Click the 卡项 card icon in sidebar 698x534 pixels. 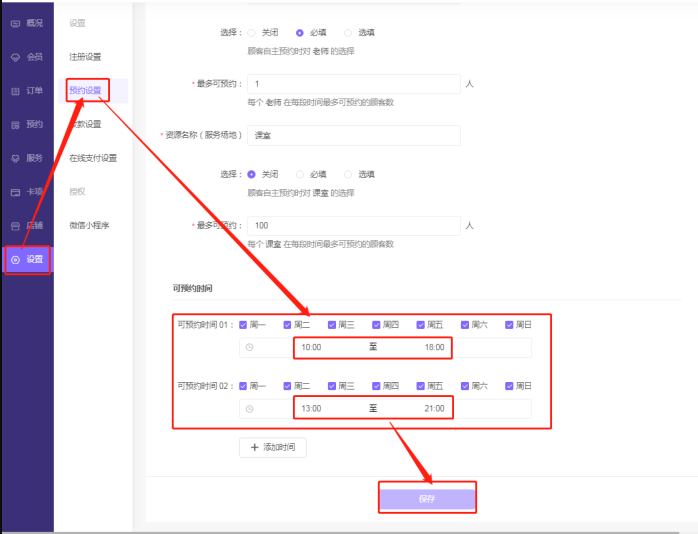pos(16,192)
